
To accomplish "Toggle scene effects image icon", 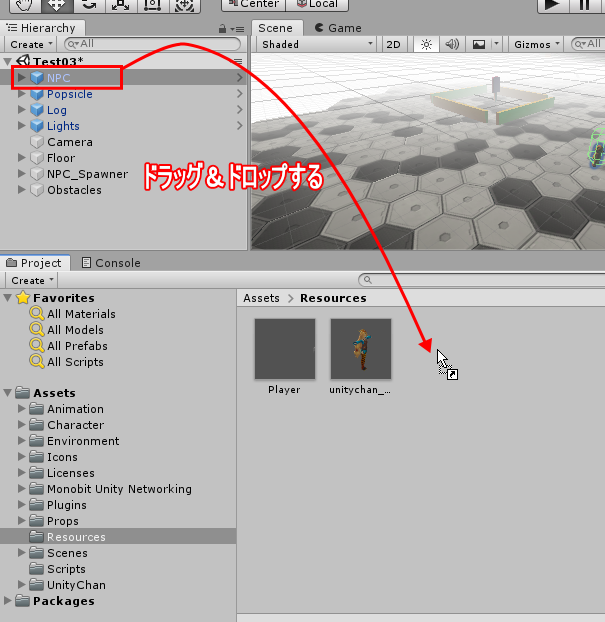I will tap(479, 44).
